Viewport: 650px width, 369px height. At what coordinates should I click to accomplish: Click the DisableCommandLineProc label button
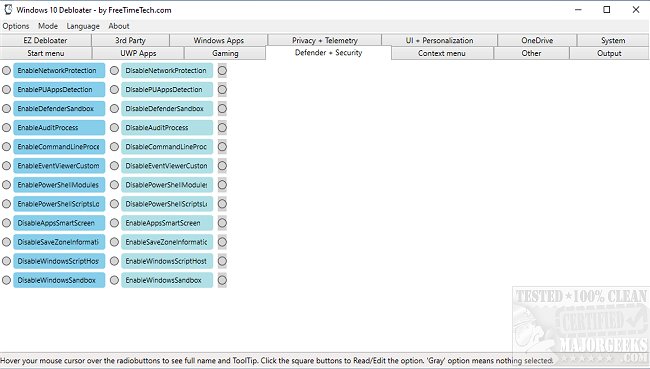[x=167, y=147]
